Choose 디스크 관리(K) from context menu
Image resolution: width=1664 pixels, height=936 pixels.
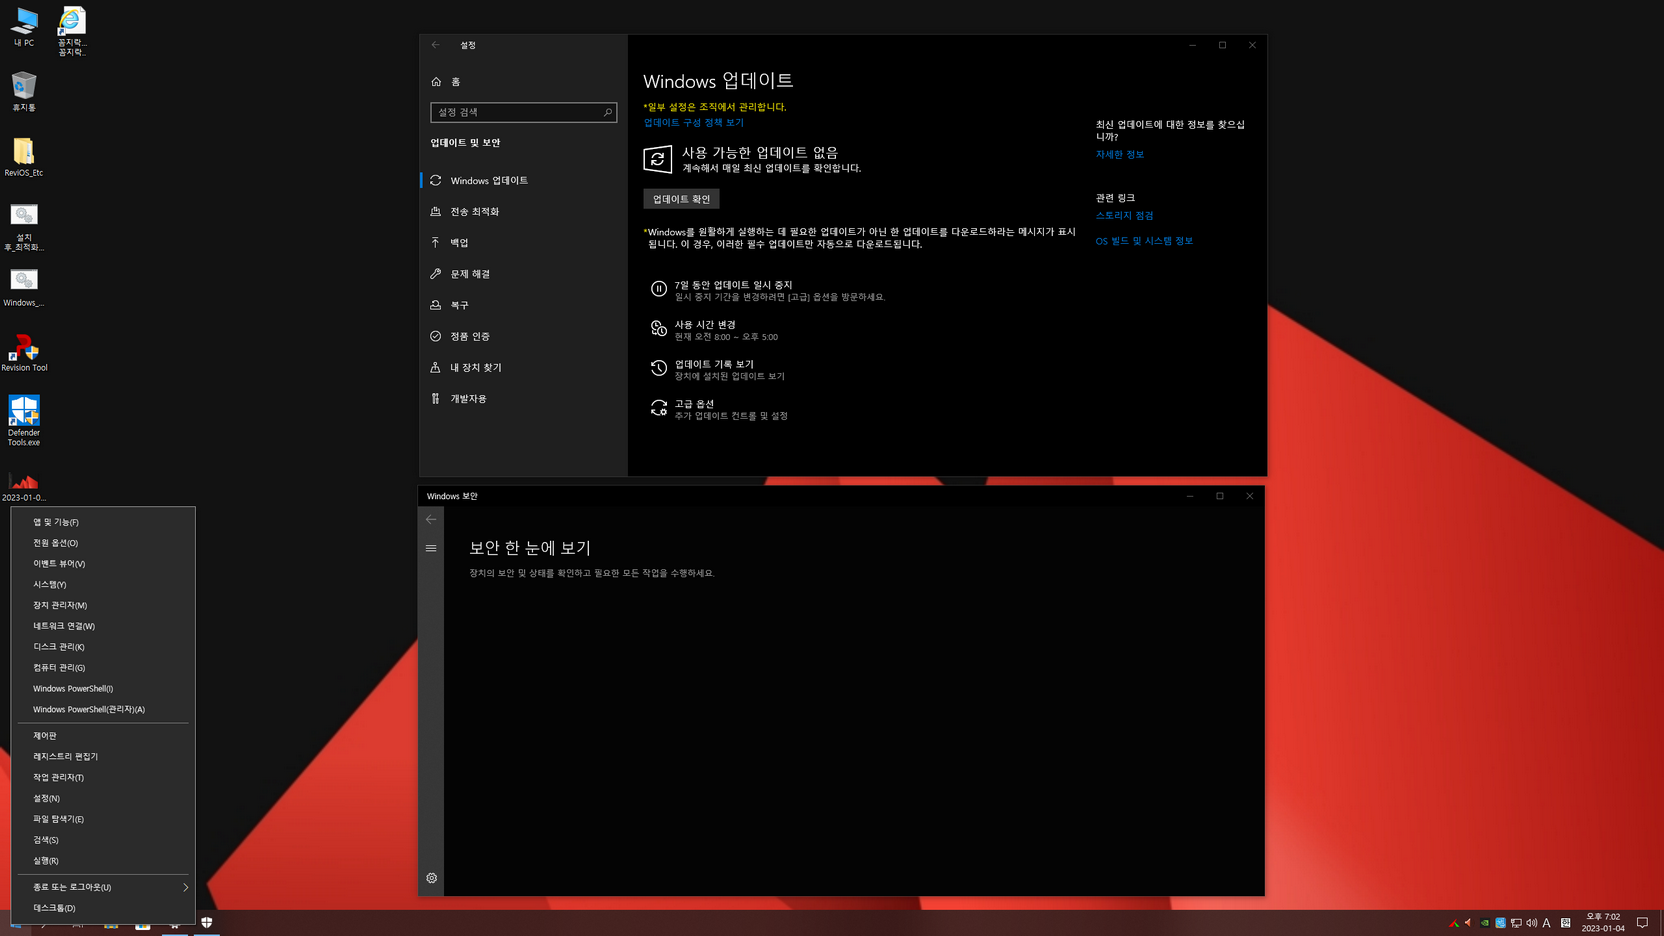(x=103, y=647)
